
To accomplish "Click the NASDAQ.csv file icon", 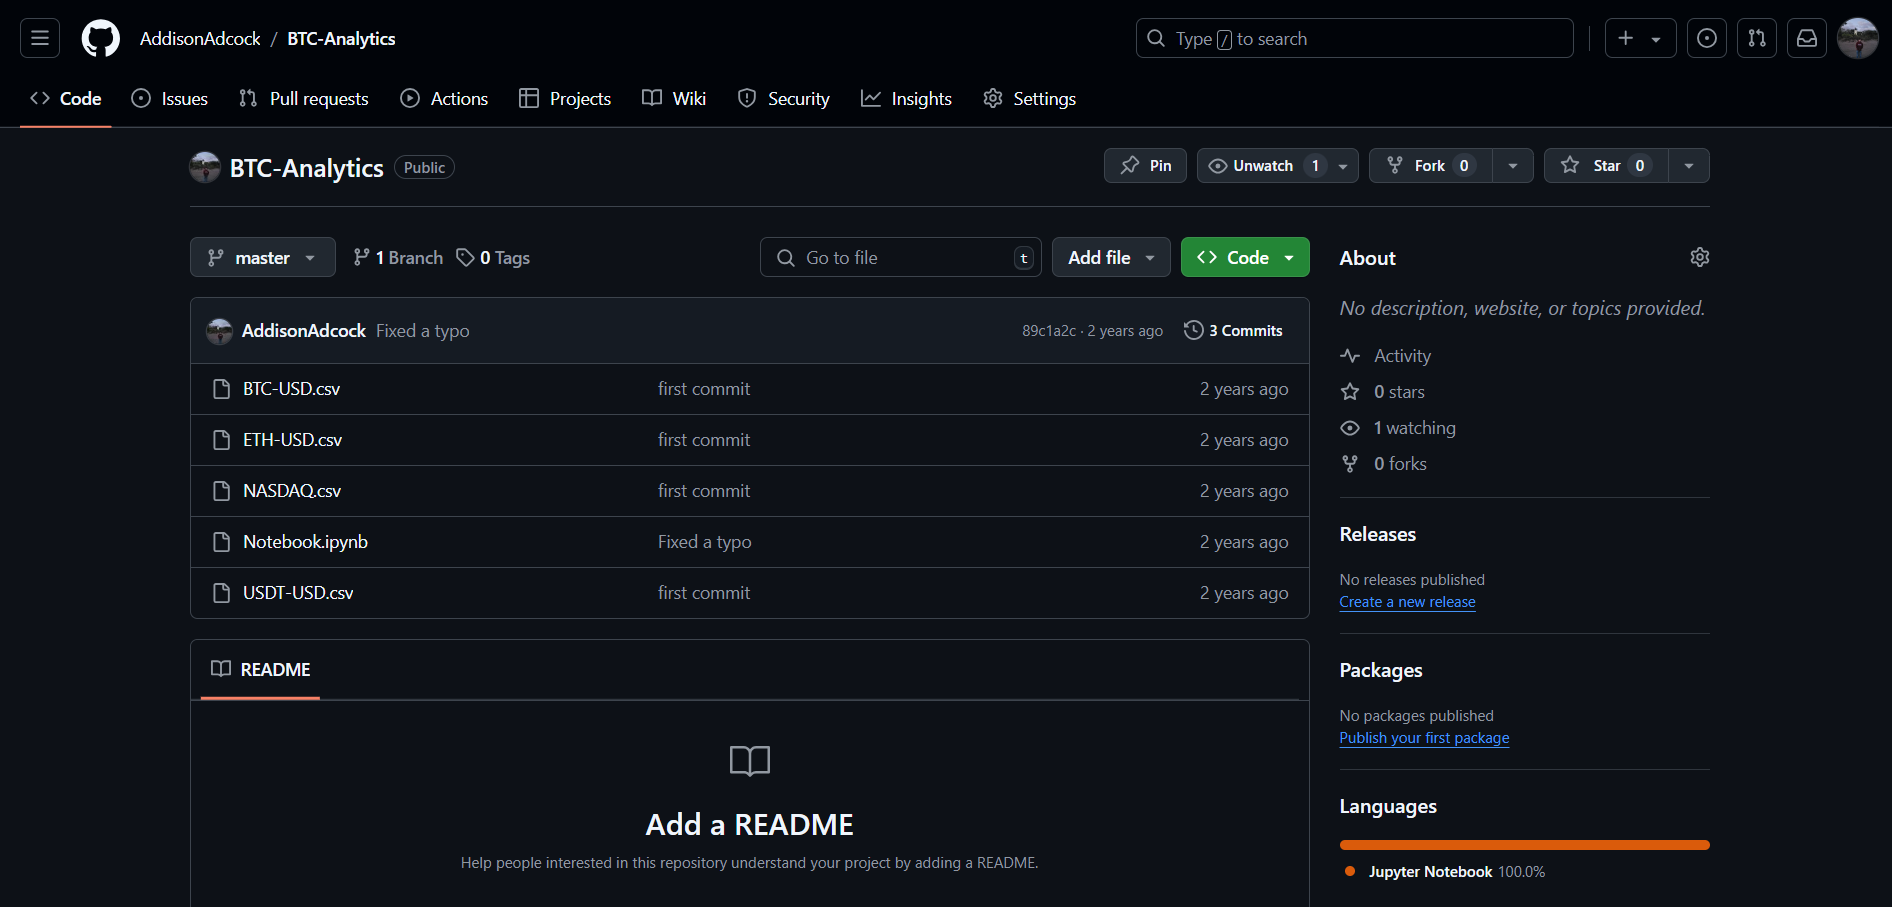I will (x=222, y=491).
